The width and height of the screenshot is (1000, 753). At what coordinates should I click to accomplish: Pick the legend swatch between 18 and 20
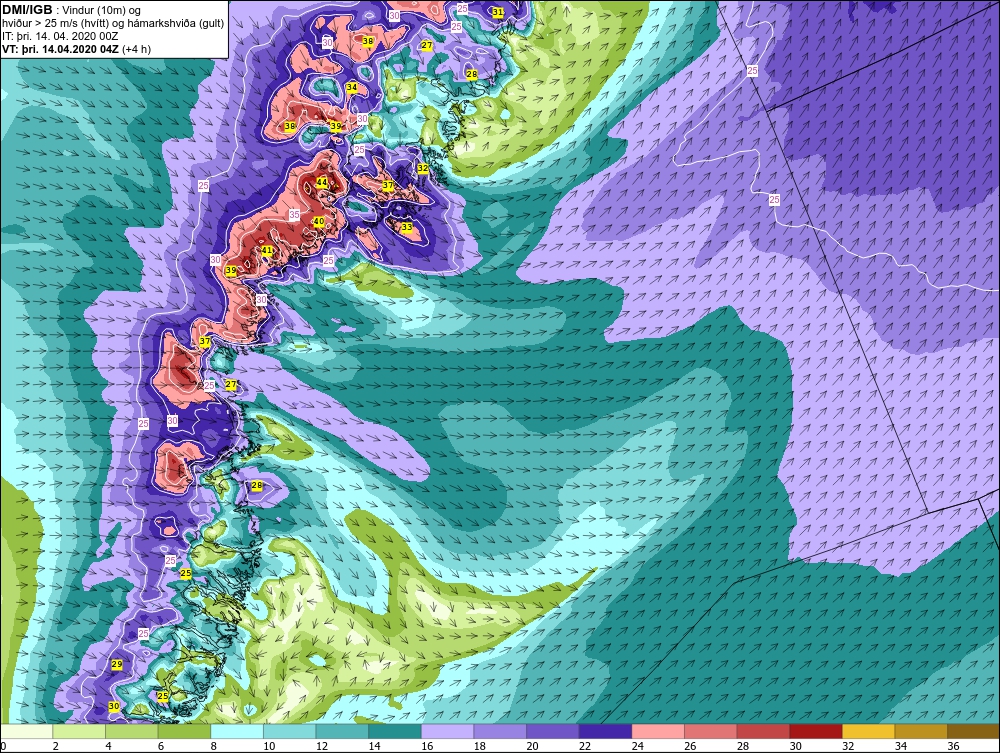pyautogui.click(x=500, y=731)
